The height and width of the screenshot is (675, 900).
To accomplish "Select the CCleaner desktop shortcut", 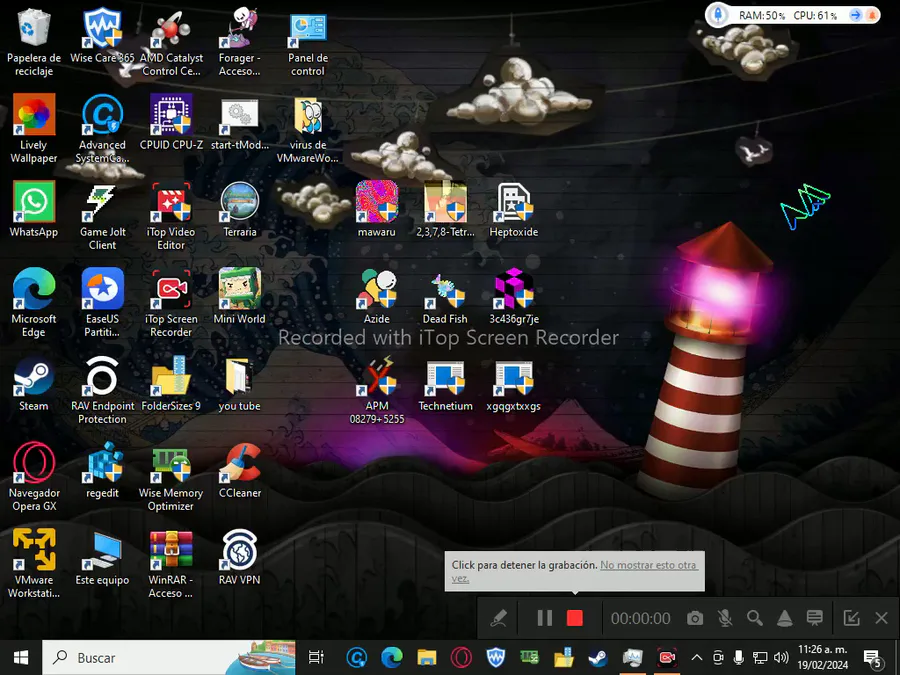I will (239, 470).
